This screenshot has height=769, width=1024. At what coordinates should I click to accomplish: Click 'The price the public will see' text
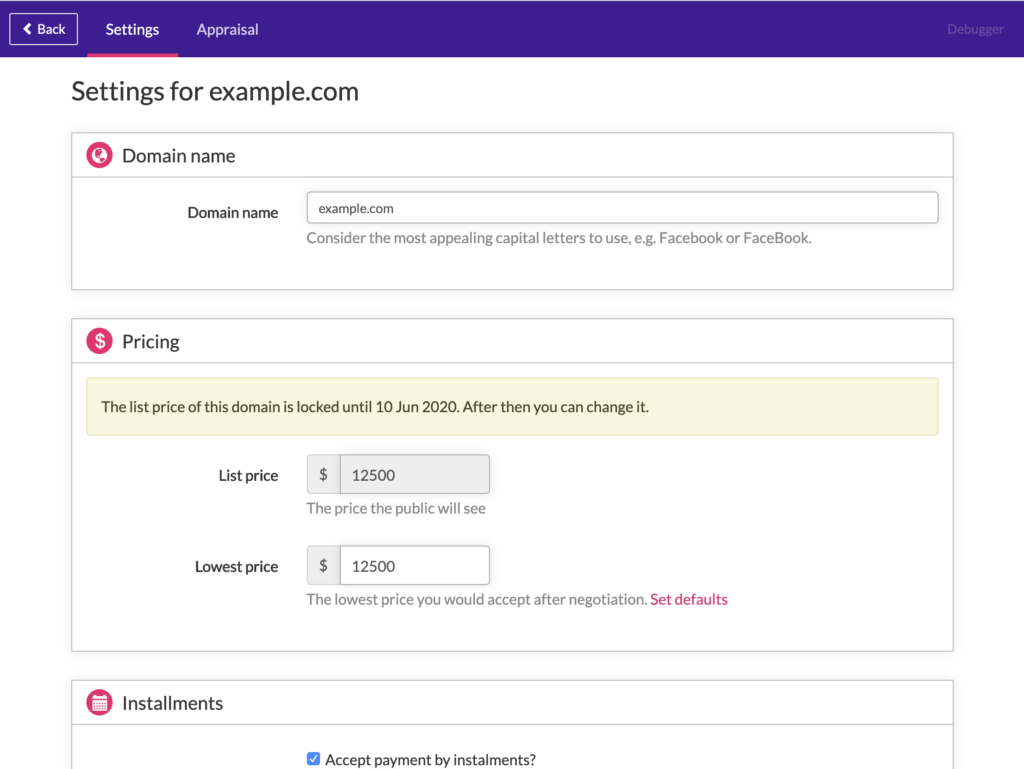[x=396, y=509]
